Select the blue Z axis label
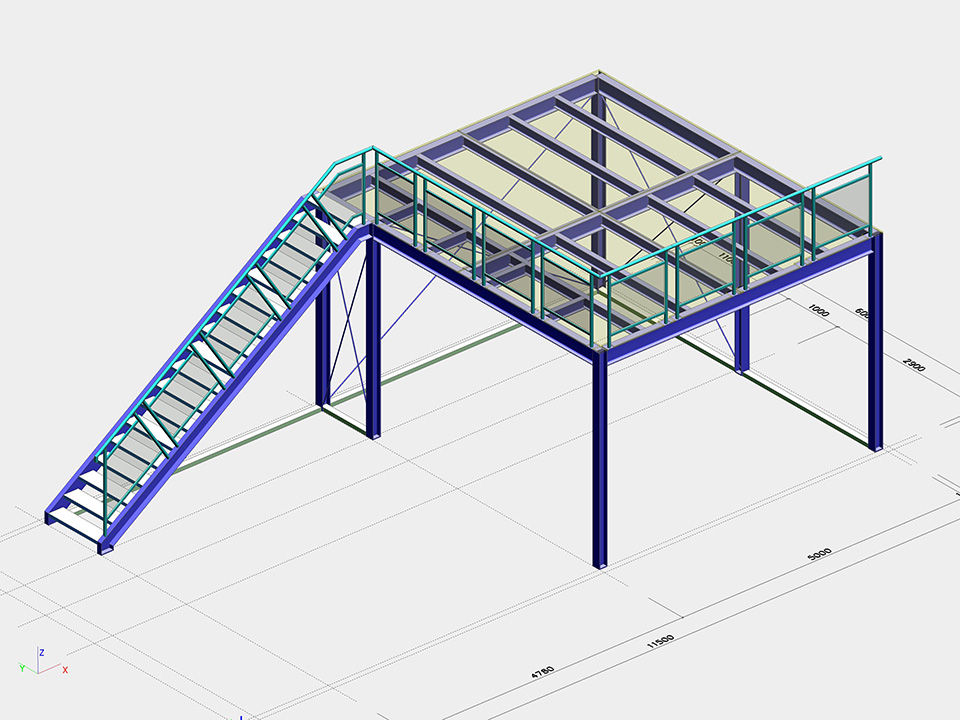The height and width of the screenshot is (720, 960). click(41, 652)
